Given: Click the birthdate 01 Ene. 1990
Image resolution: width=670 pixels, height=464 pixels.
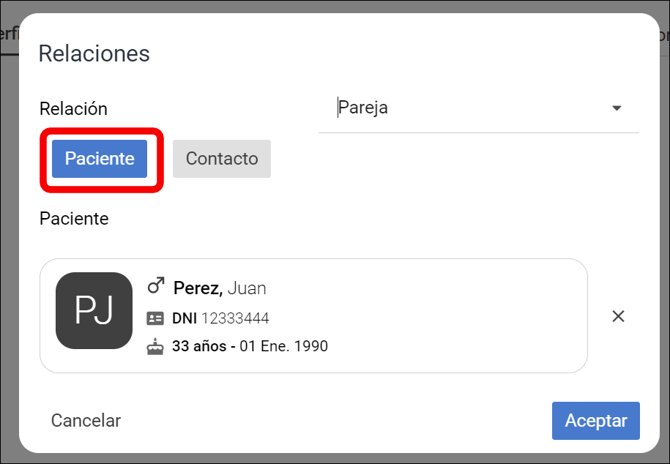Looking at the screenshot, I should pyautogui.click(x=285, y=347).
